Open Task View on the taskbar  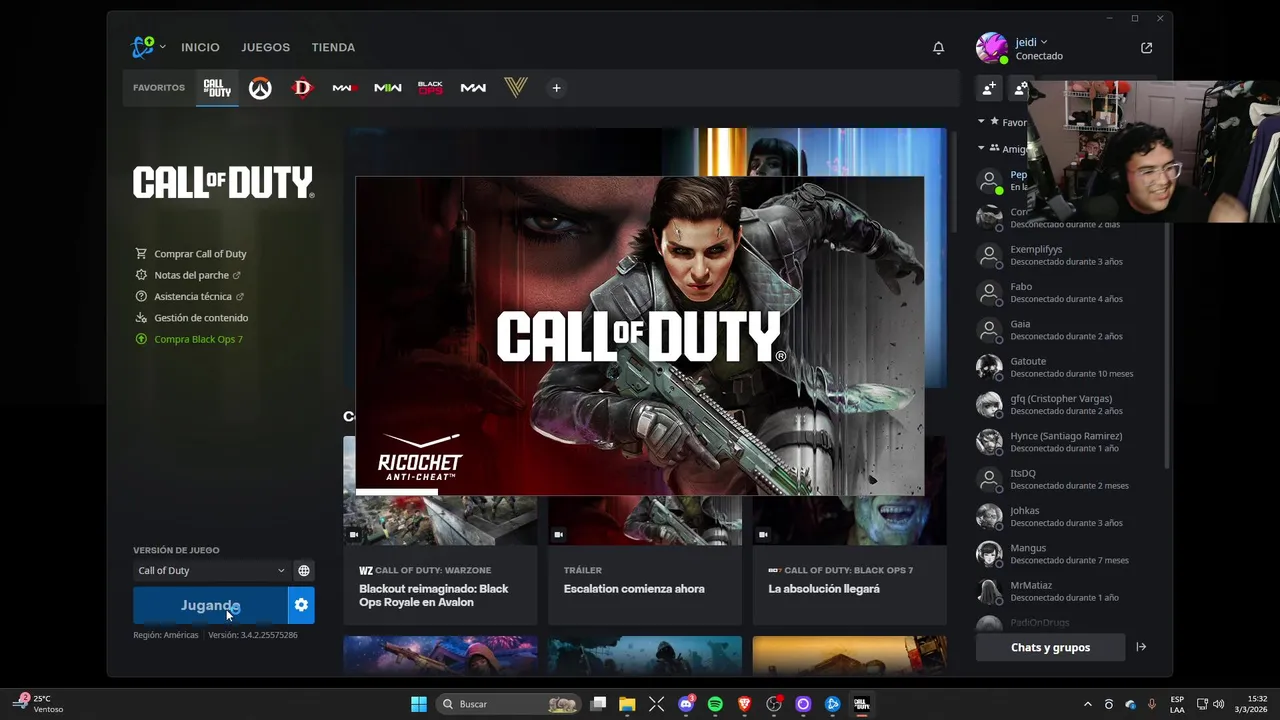click(598, 704)
